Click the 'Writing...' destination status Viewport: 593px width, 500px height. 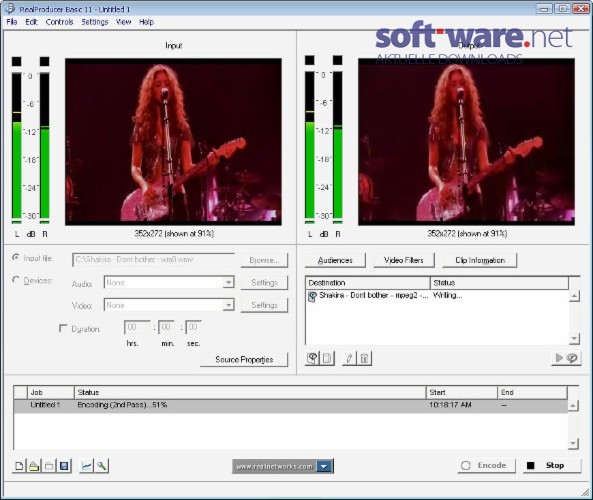(x=447, y=295)
